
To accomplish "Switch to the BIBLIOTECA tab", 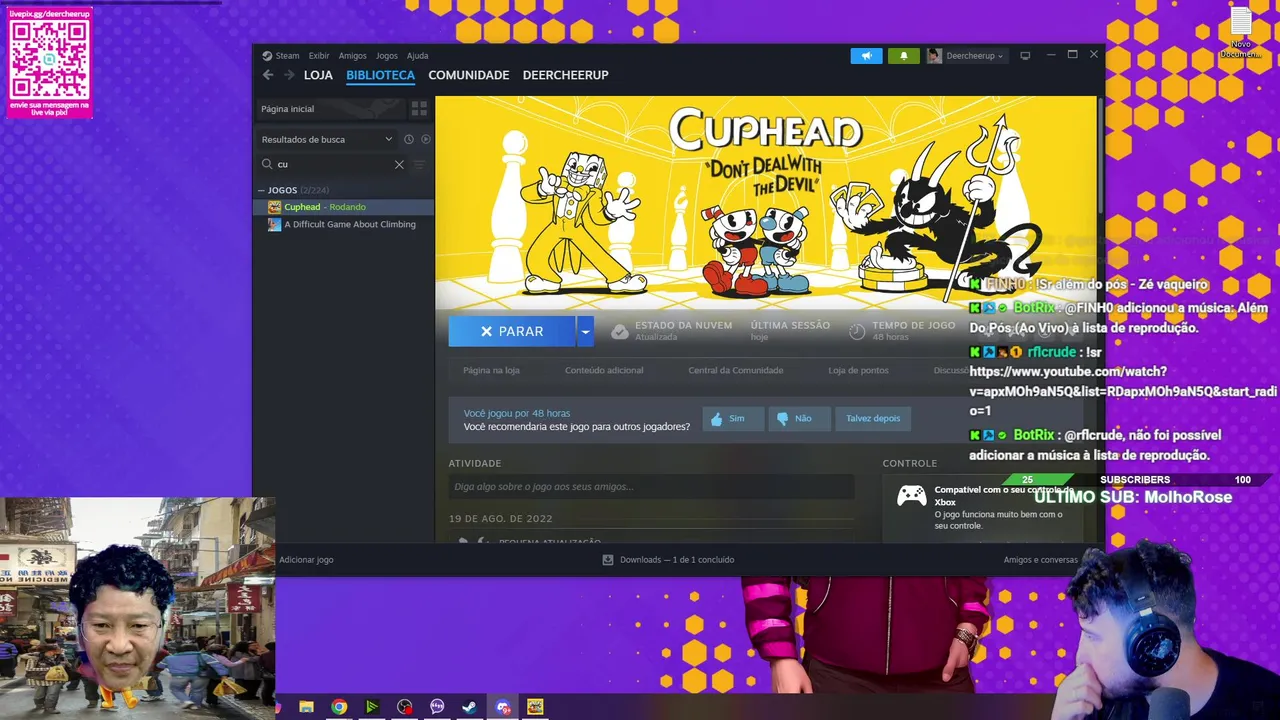I will tap(380, 75).
